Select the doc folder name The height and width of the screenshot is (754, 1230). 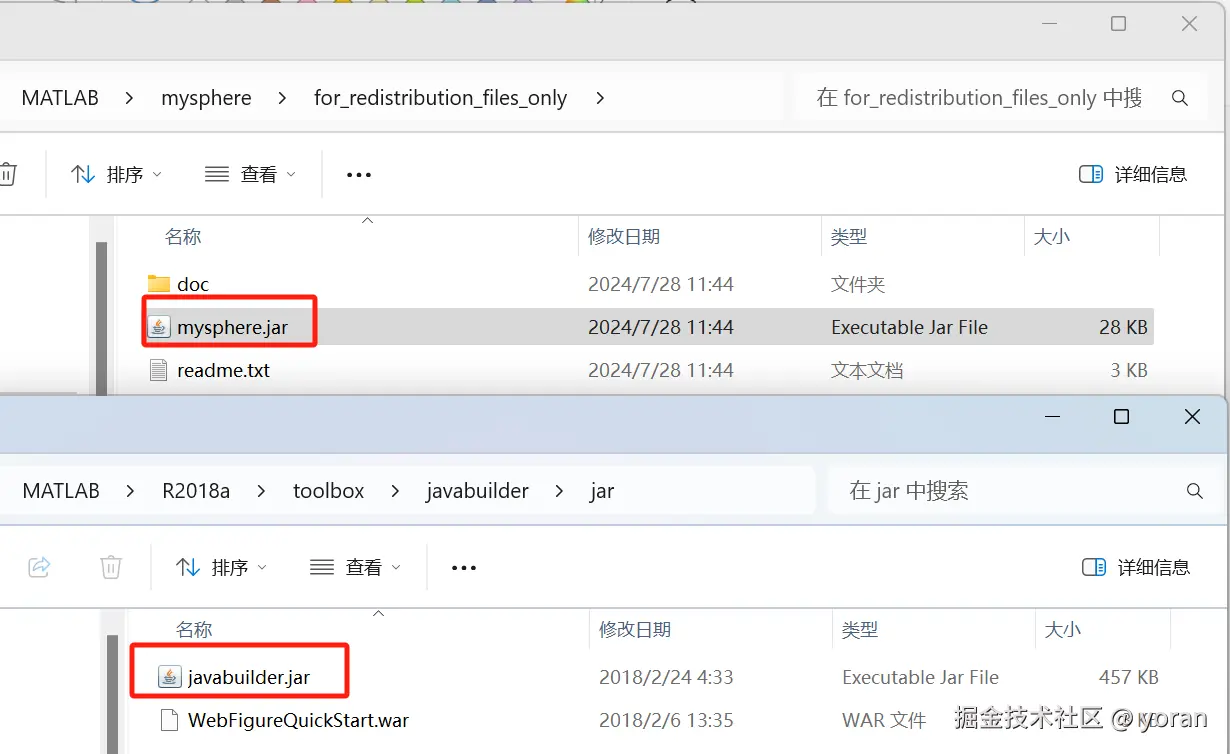(193, 284)
